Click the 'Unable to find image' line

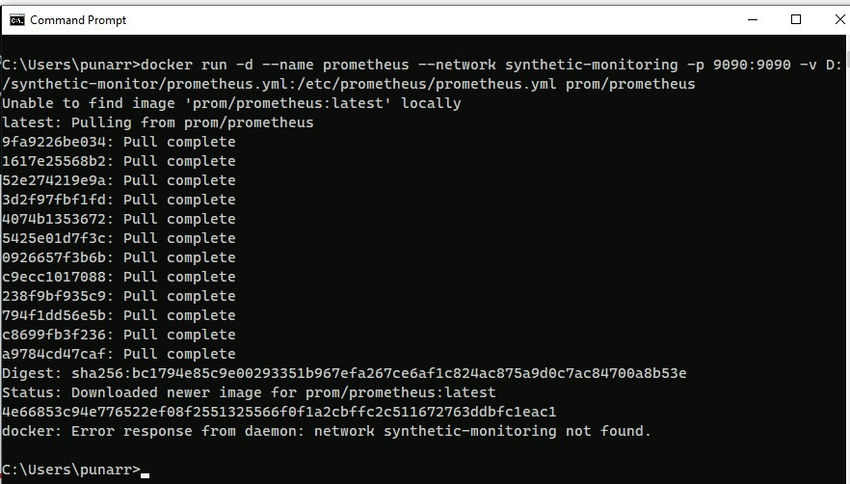(231, 103)
